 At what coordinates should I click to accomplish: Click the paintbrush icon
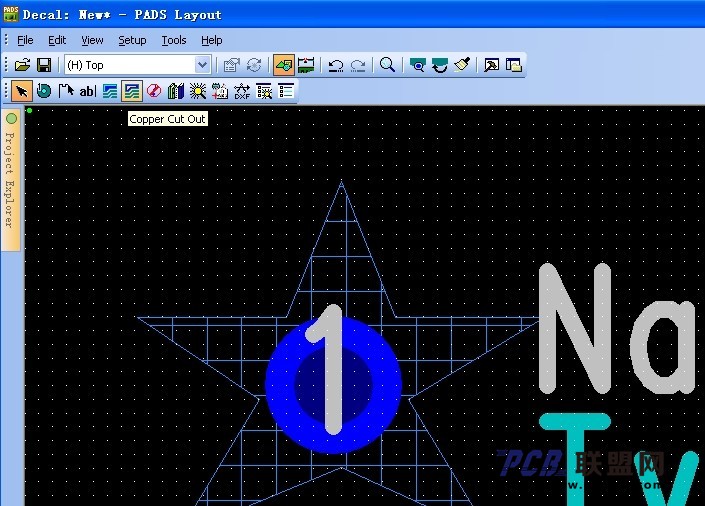pos(462,65)
